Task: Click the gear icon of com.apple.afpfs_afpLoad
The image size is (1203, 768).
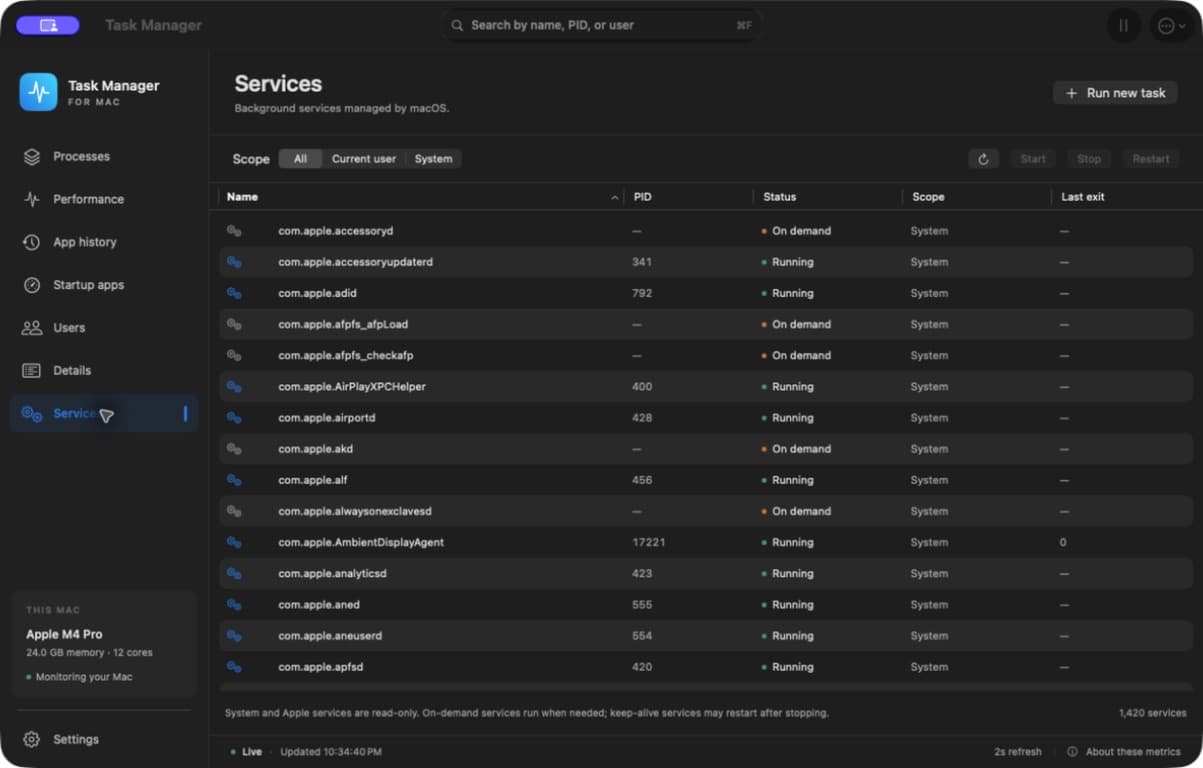Action: [234, 324]
